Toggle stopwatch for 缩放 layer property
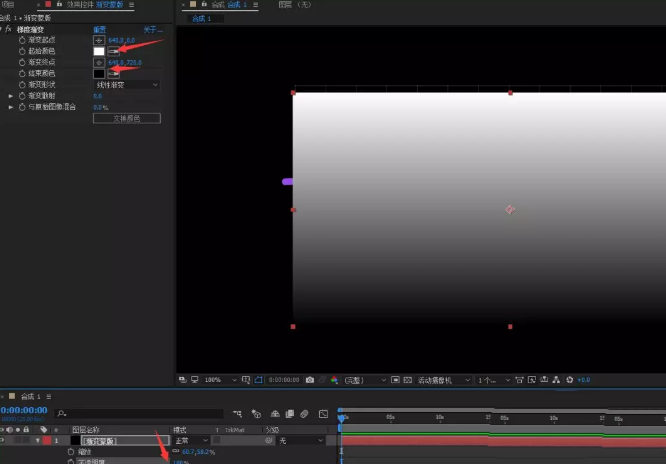 click(x=71, y=452)
